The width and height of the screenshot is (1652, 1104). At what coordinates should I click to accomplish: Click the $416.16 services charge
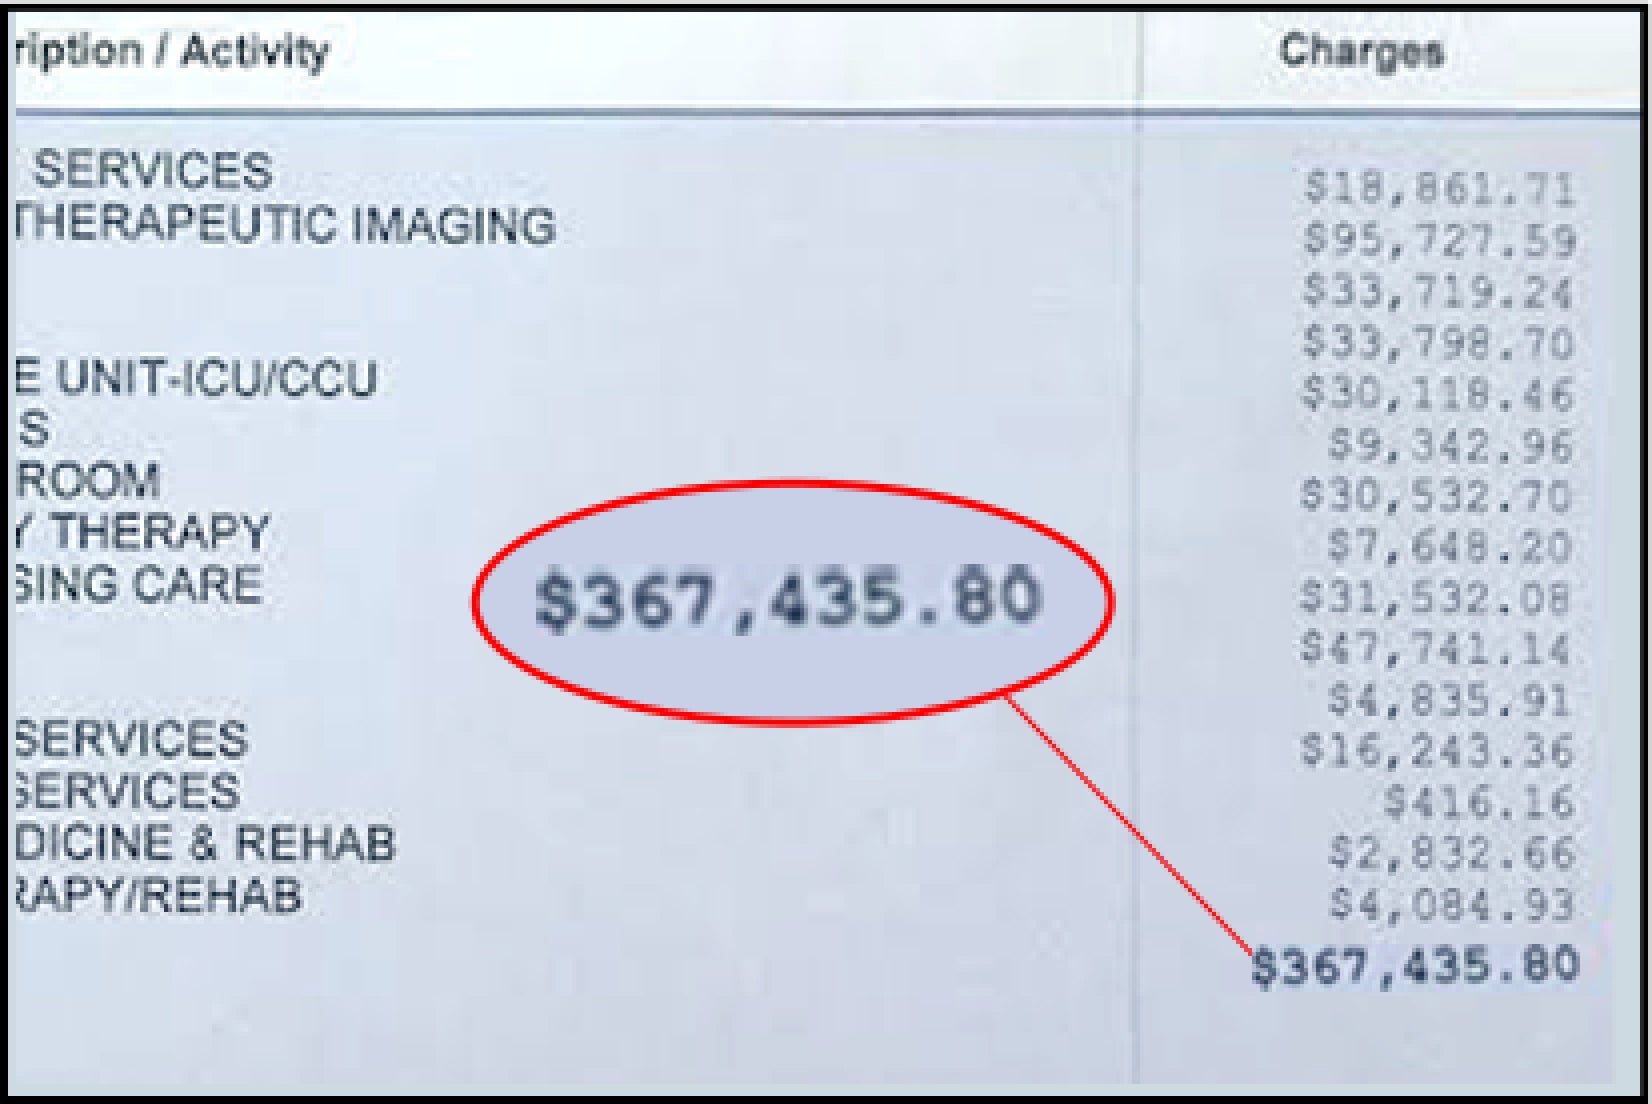click(1479, 801)
